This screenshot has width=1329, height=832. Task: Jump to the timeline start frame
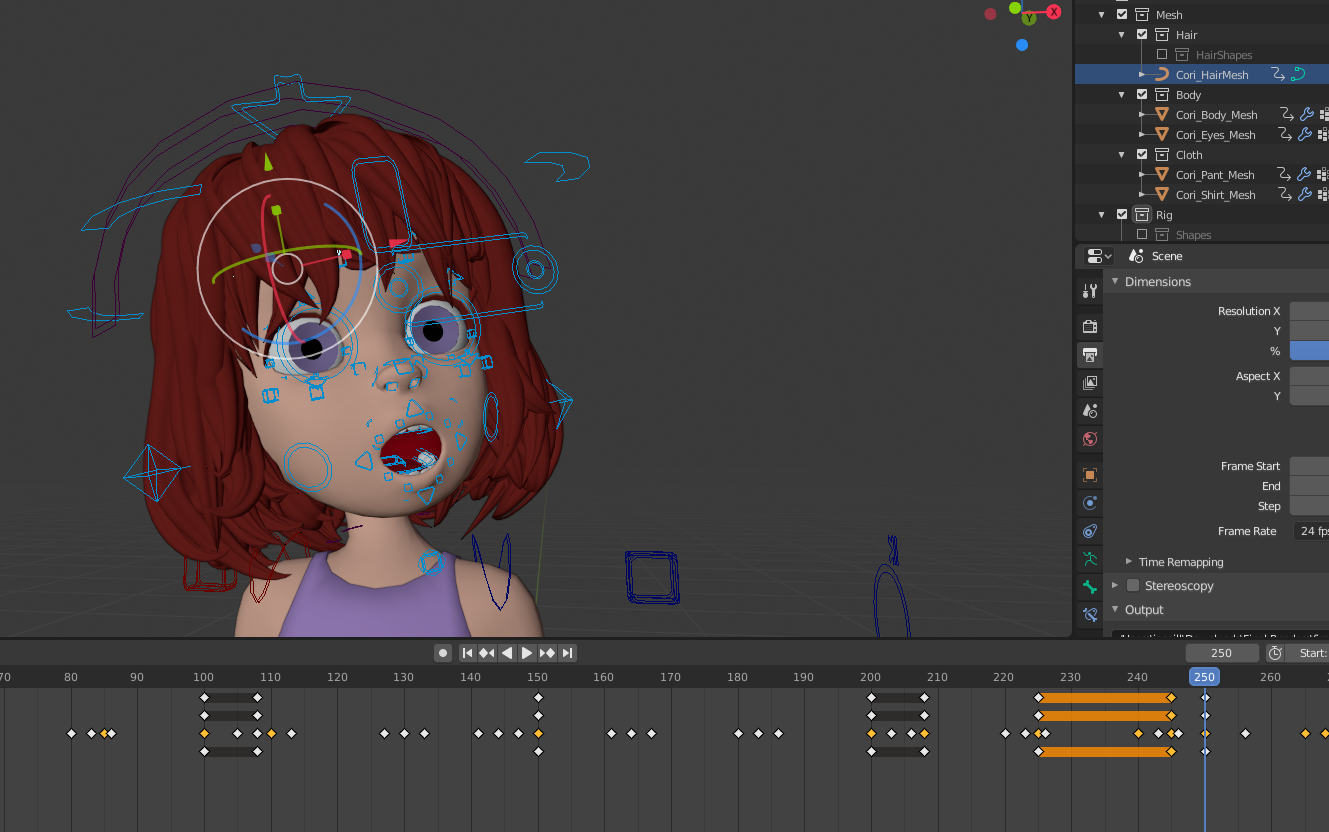[x=467, y=653]
